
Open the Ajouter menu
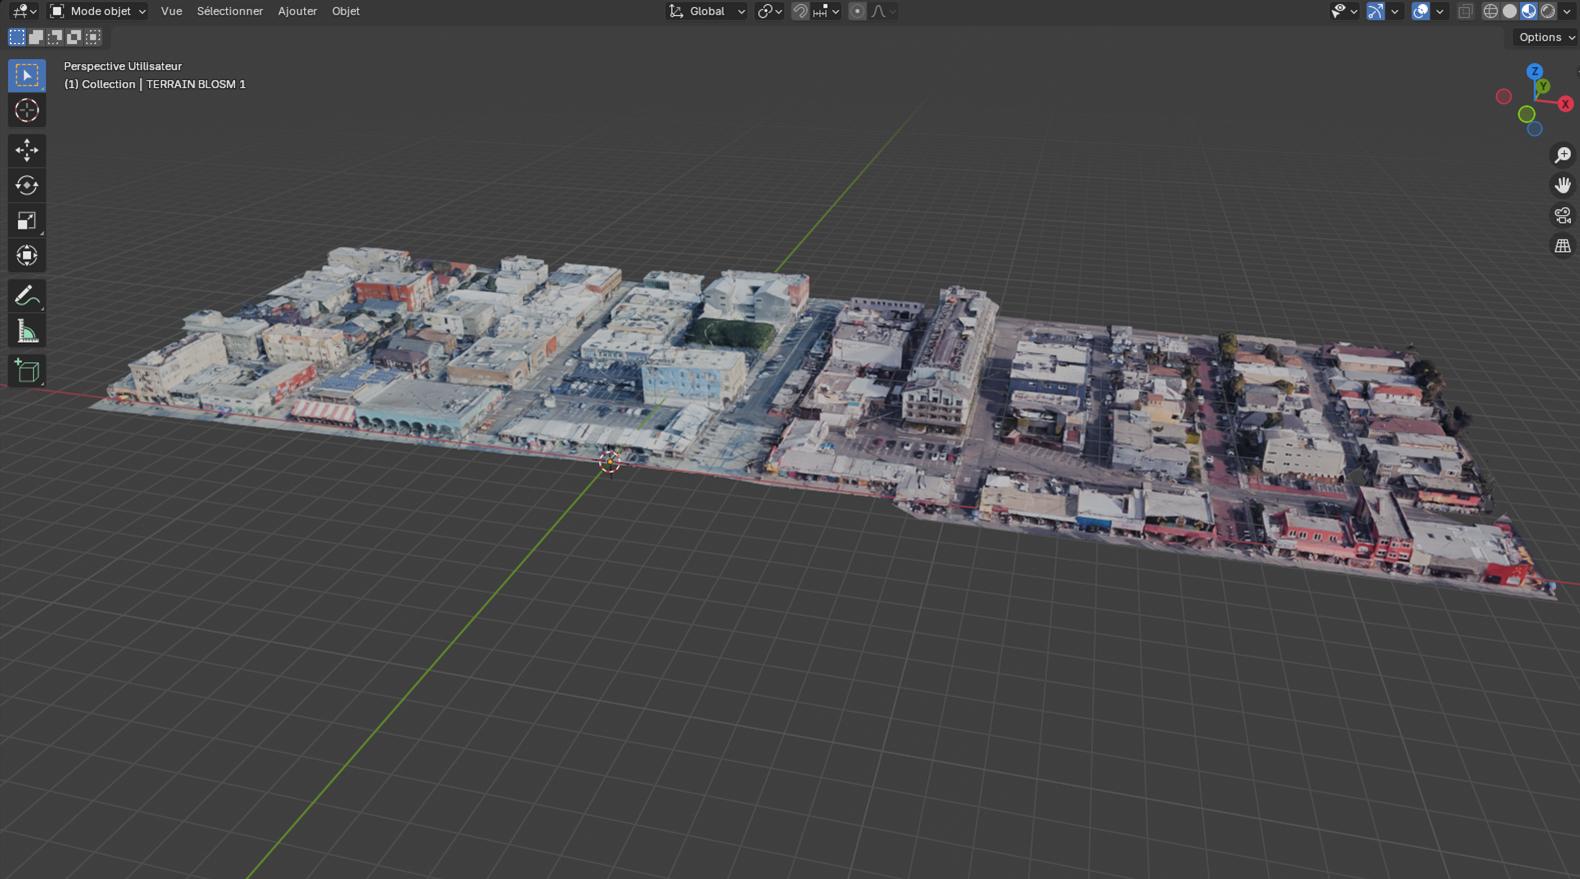pyautogui.click(x=297, y=11)
